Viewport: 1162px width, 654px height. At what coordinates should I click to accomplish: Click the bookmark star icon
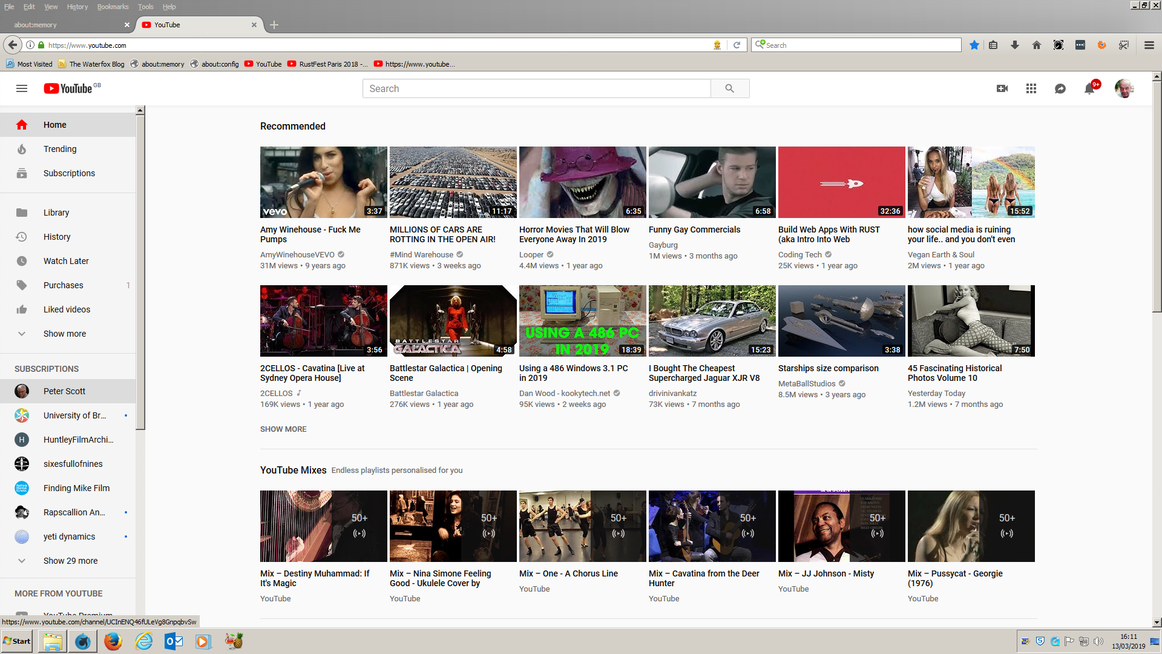974,45
